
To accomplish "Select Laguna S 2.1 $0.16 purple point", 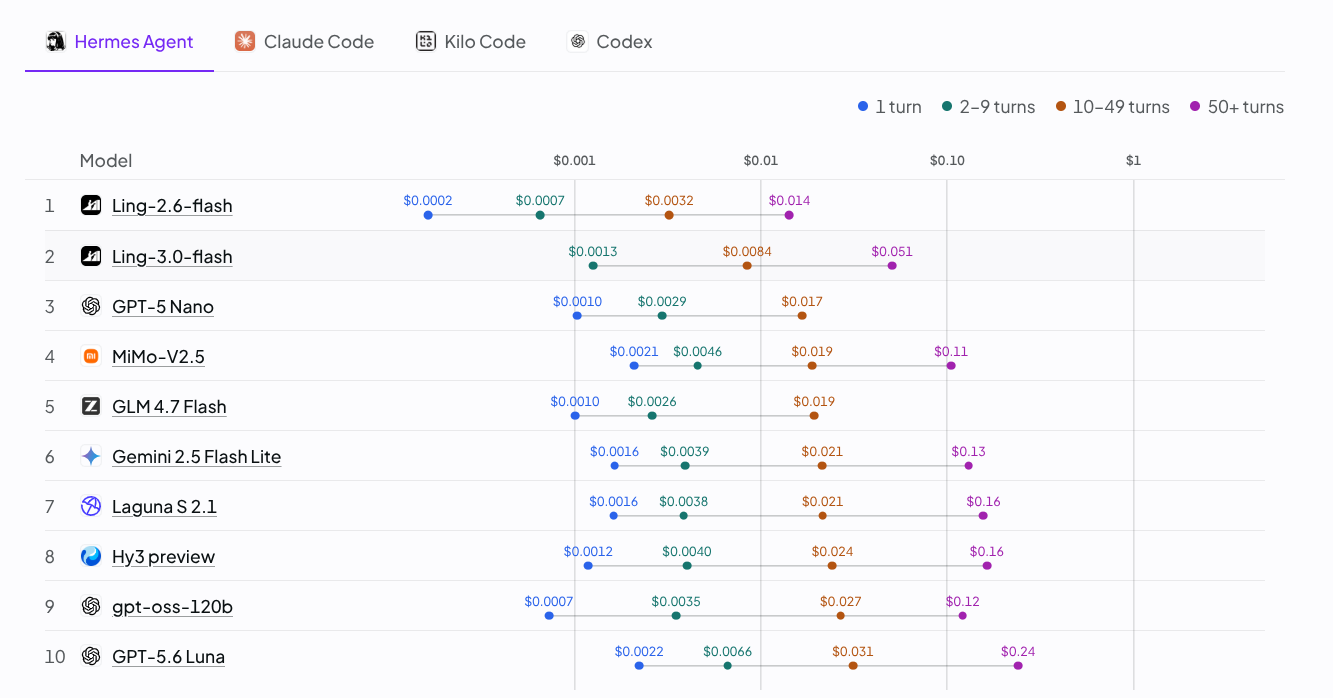I will click(x=983, y=515).
